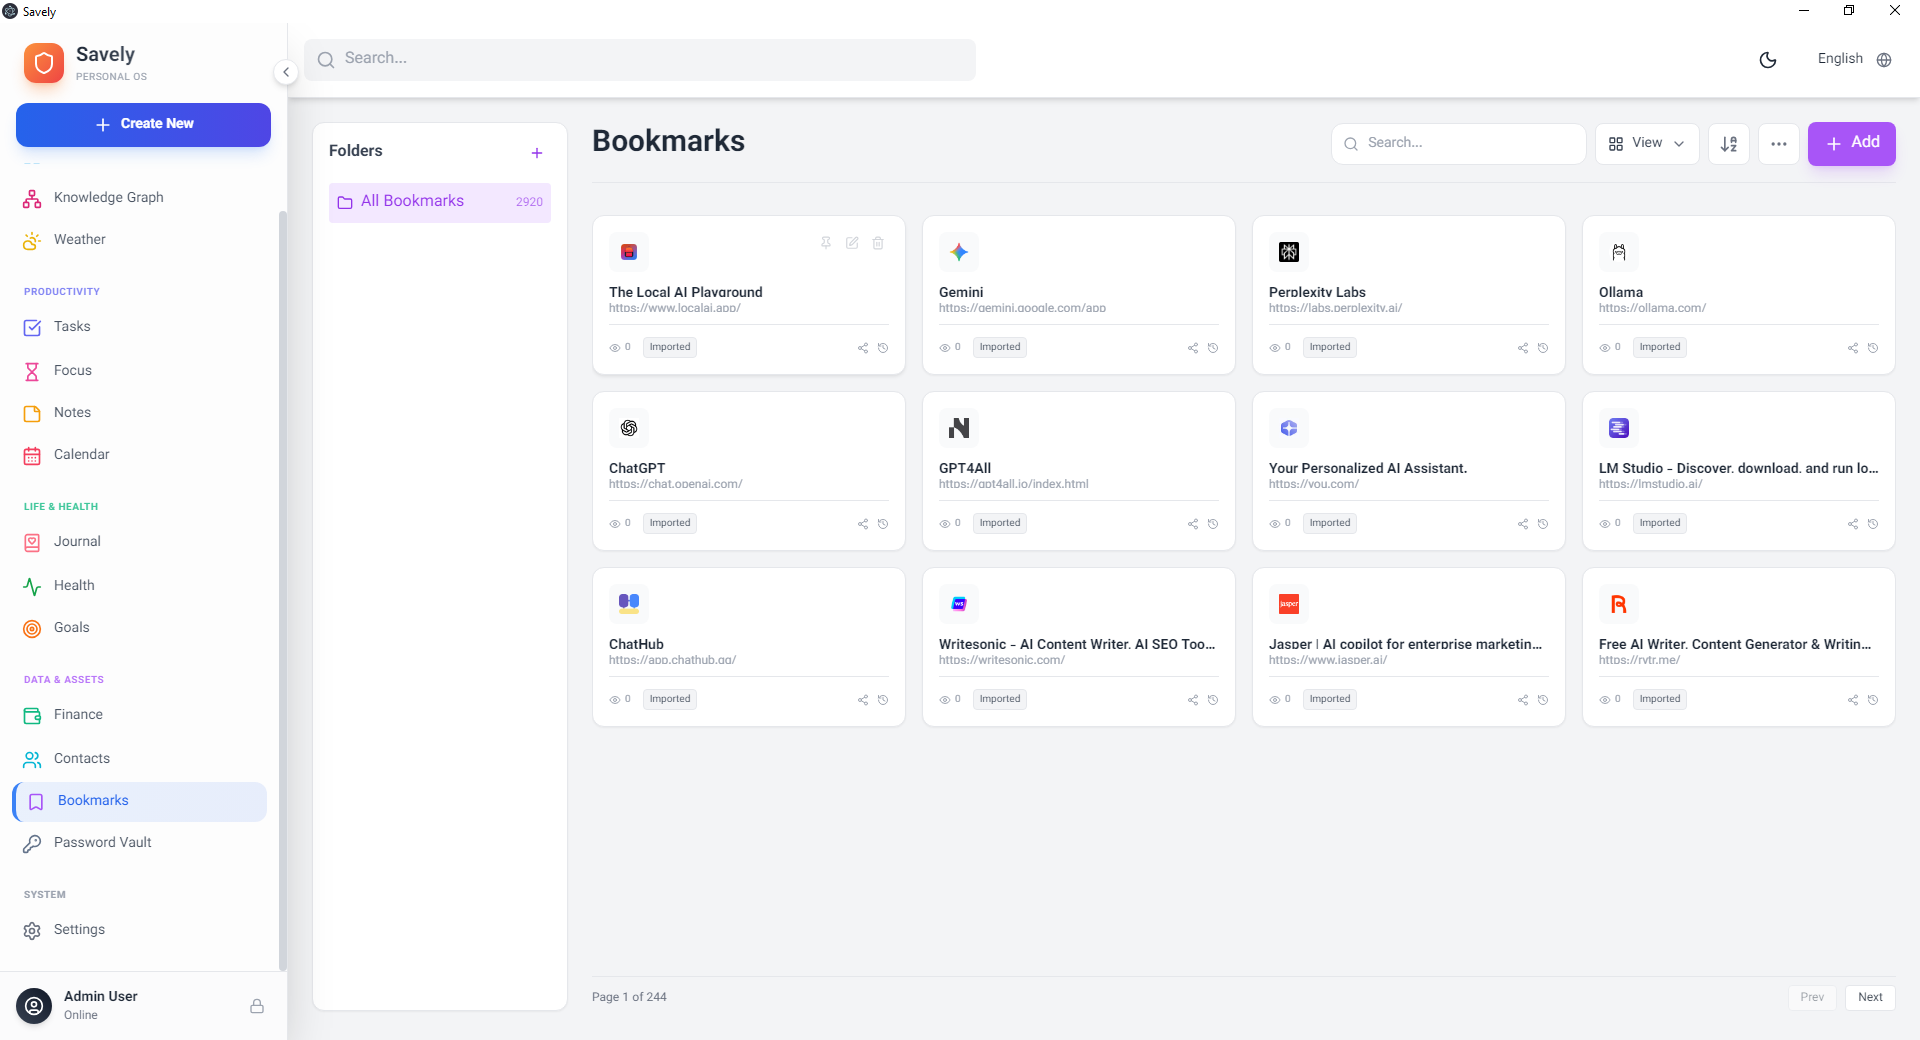Collapse the sidebar with the arrow toggle

coord(285,72)
